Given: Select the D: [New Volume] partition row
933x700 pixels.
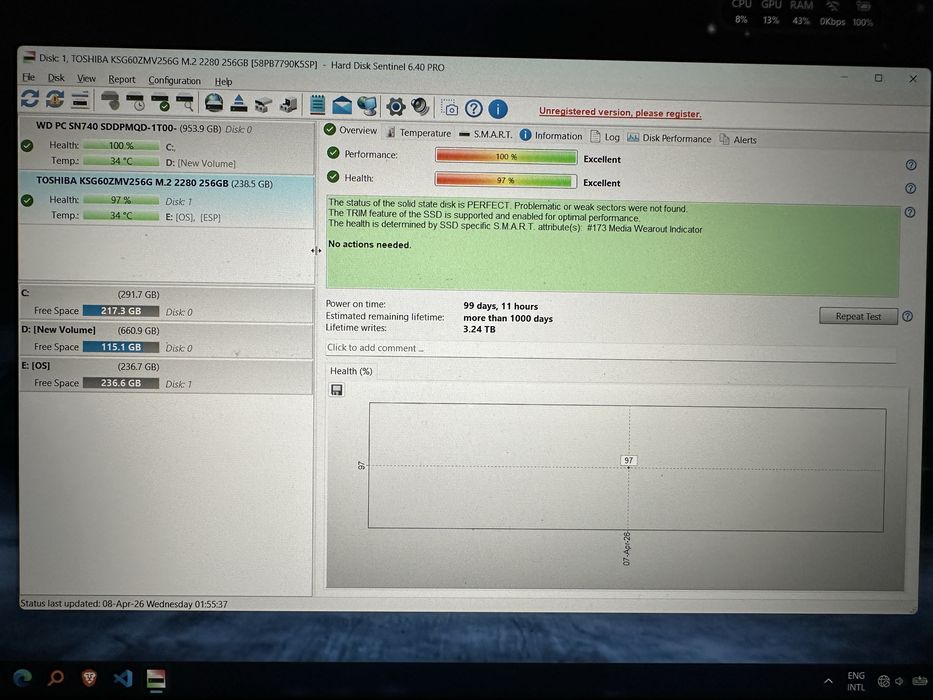Looking at the screenshot, I should (166, 339).
